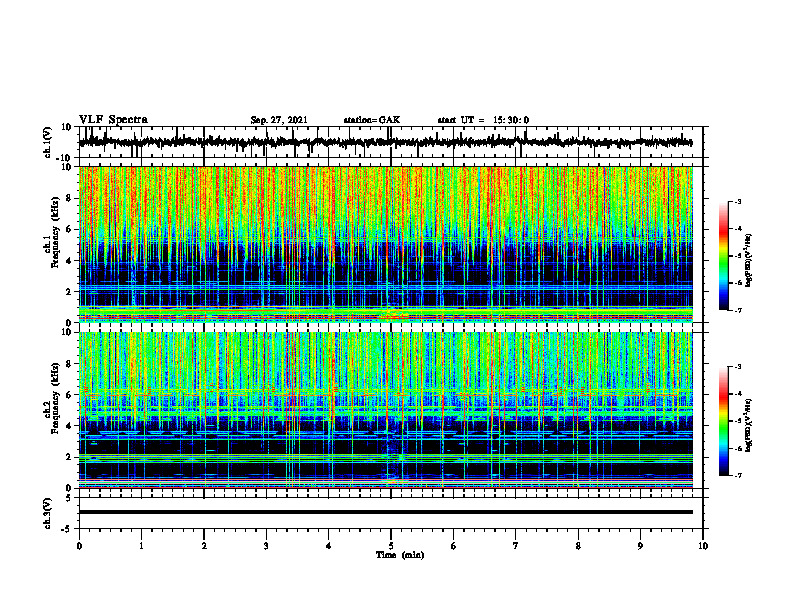Click inside the ch.1 spectrogram panel
792x612 pixels.
[385, 244]
